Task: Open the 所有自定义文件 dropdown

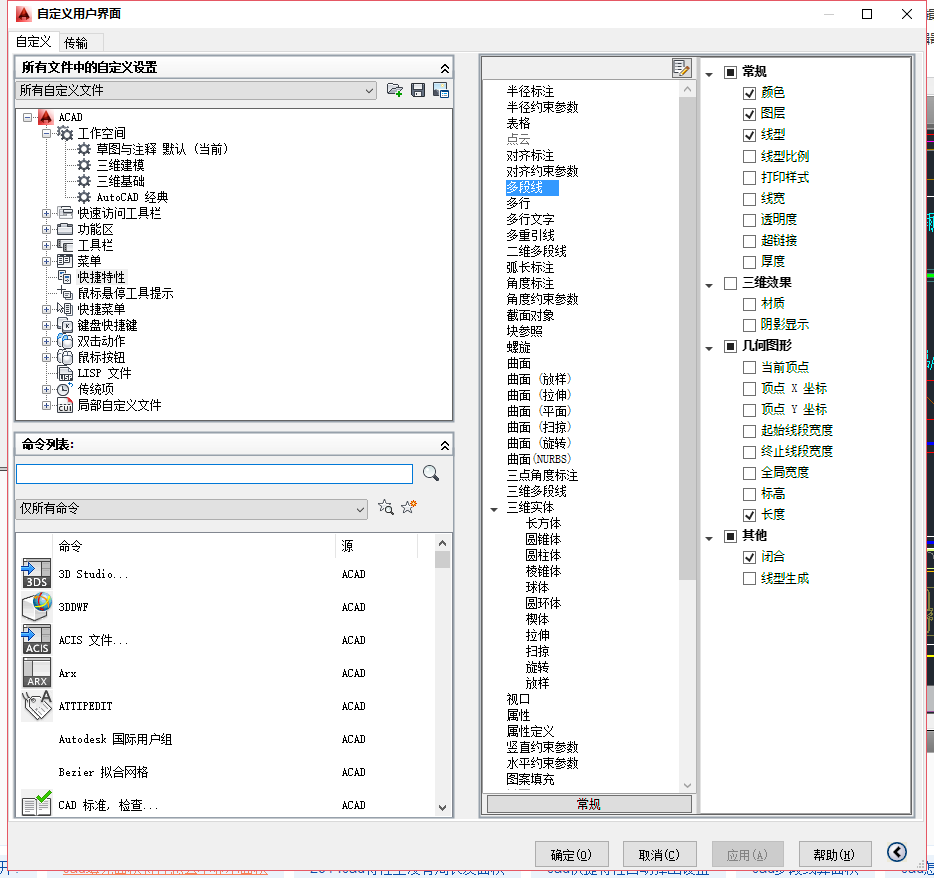Action: pyautogui.click(x=196, y=91)
